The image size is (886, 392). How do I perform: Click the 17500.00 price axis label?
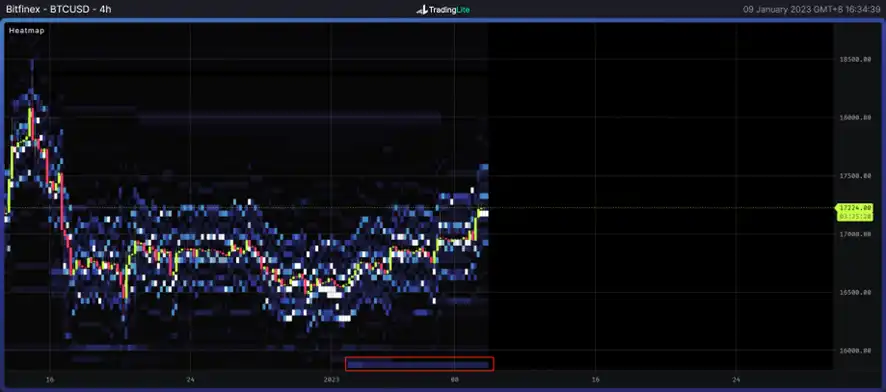pos(855,176)
